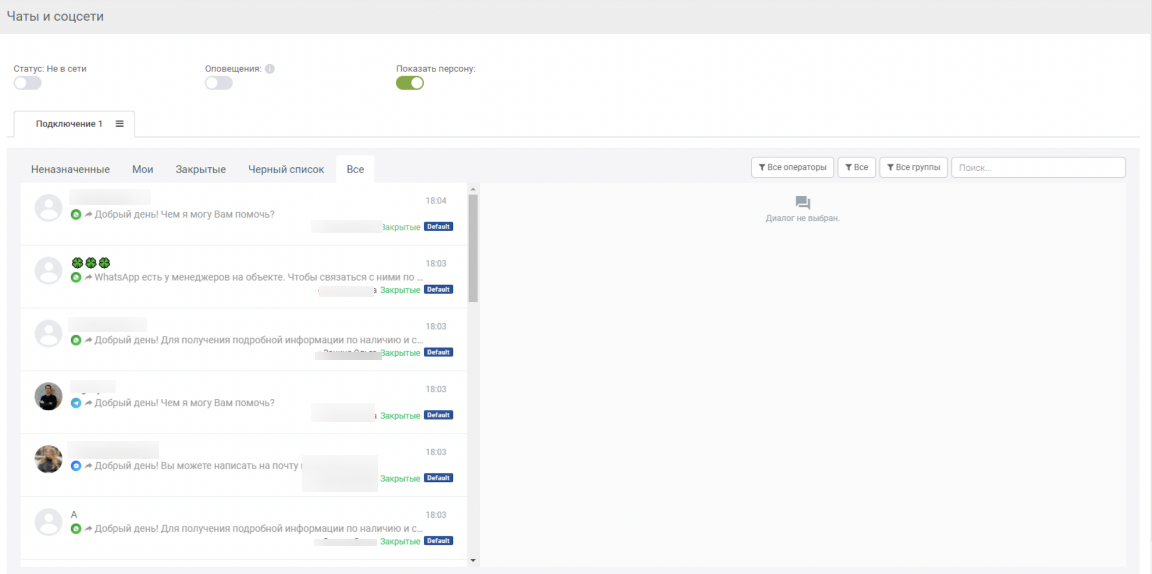Click the WhatsApp icon in the 18:04 chat
The width and height of the screenshot is (1152, 574).
76,215
